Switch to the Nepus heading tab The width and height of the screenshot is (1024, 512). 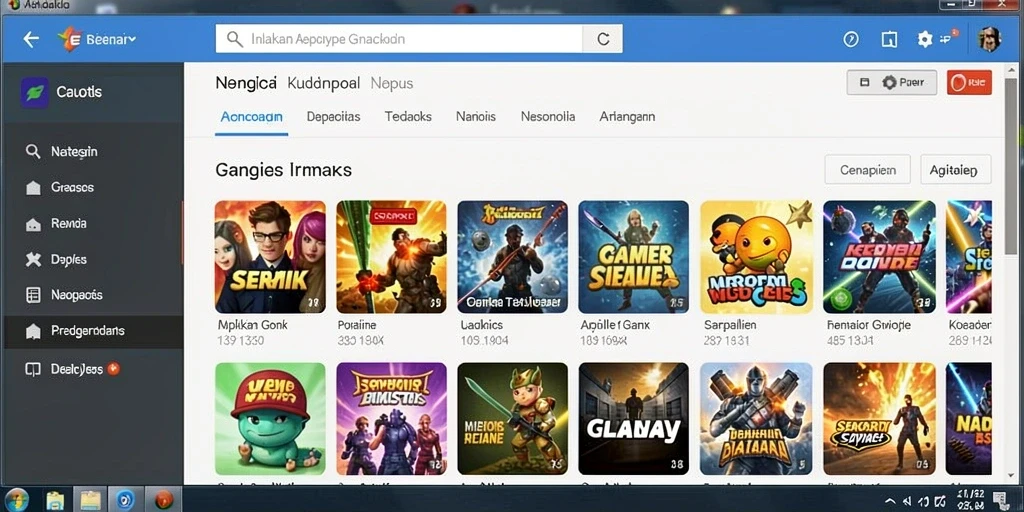tap(392, 83)
